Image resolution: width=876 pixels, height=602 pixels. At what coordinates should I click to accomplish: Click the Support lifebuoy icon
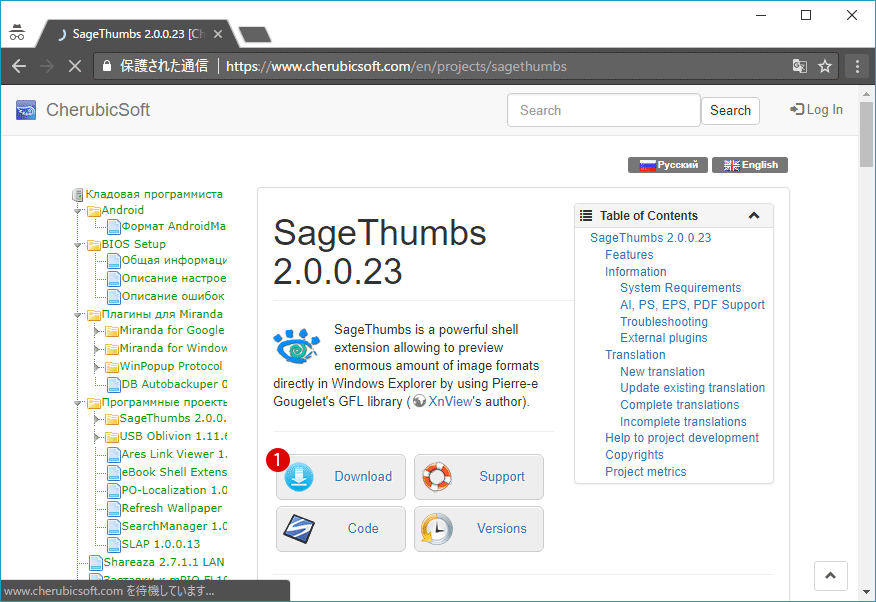pos(437,477)
